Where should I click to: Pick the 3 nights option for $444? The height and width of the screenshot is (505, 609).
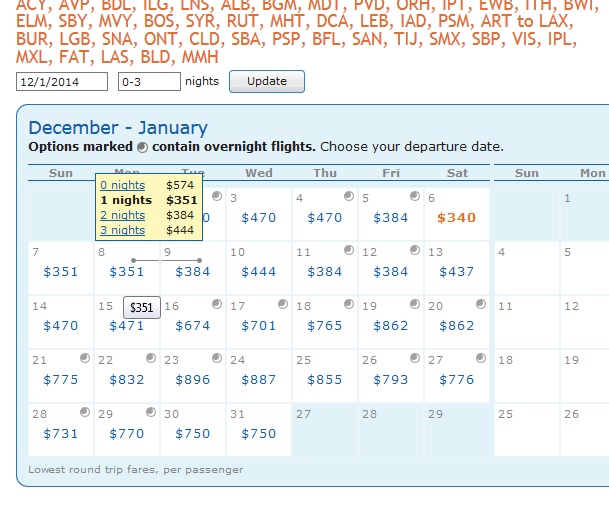coord(122,230)
